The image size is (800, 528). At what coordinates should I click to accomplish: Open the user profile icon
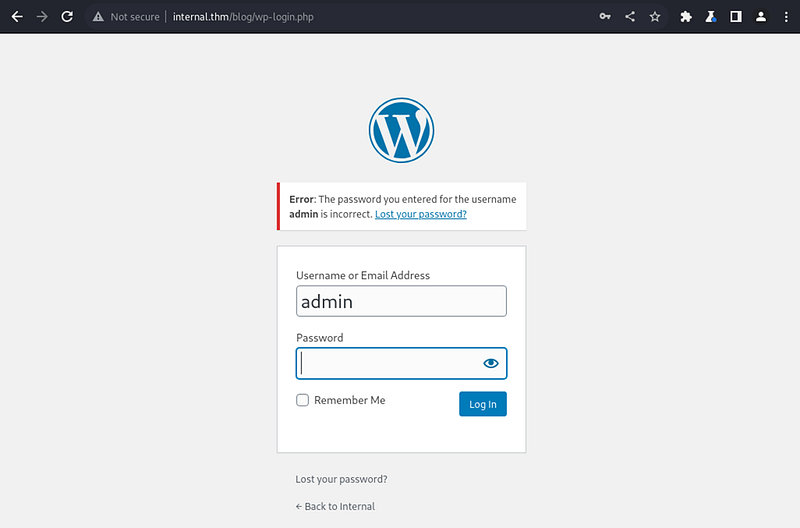[x=761, y=17]
